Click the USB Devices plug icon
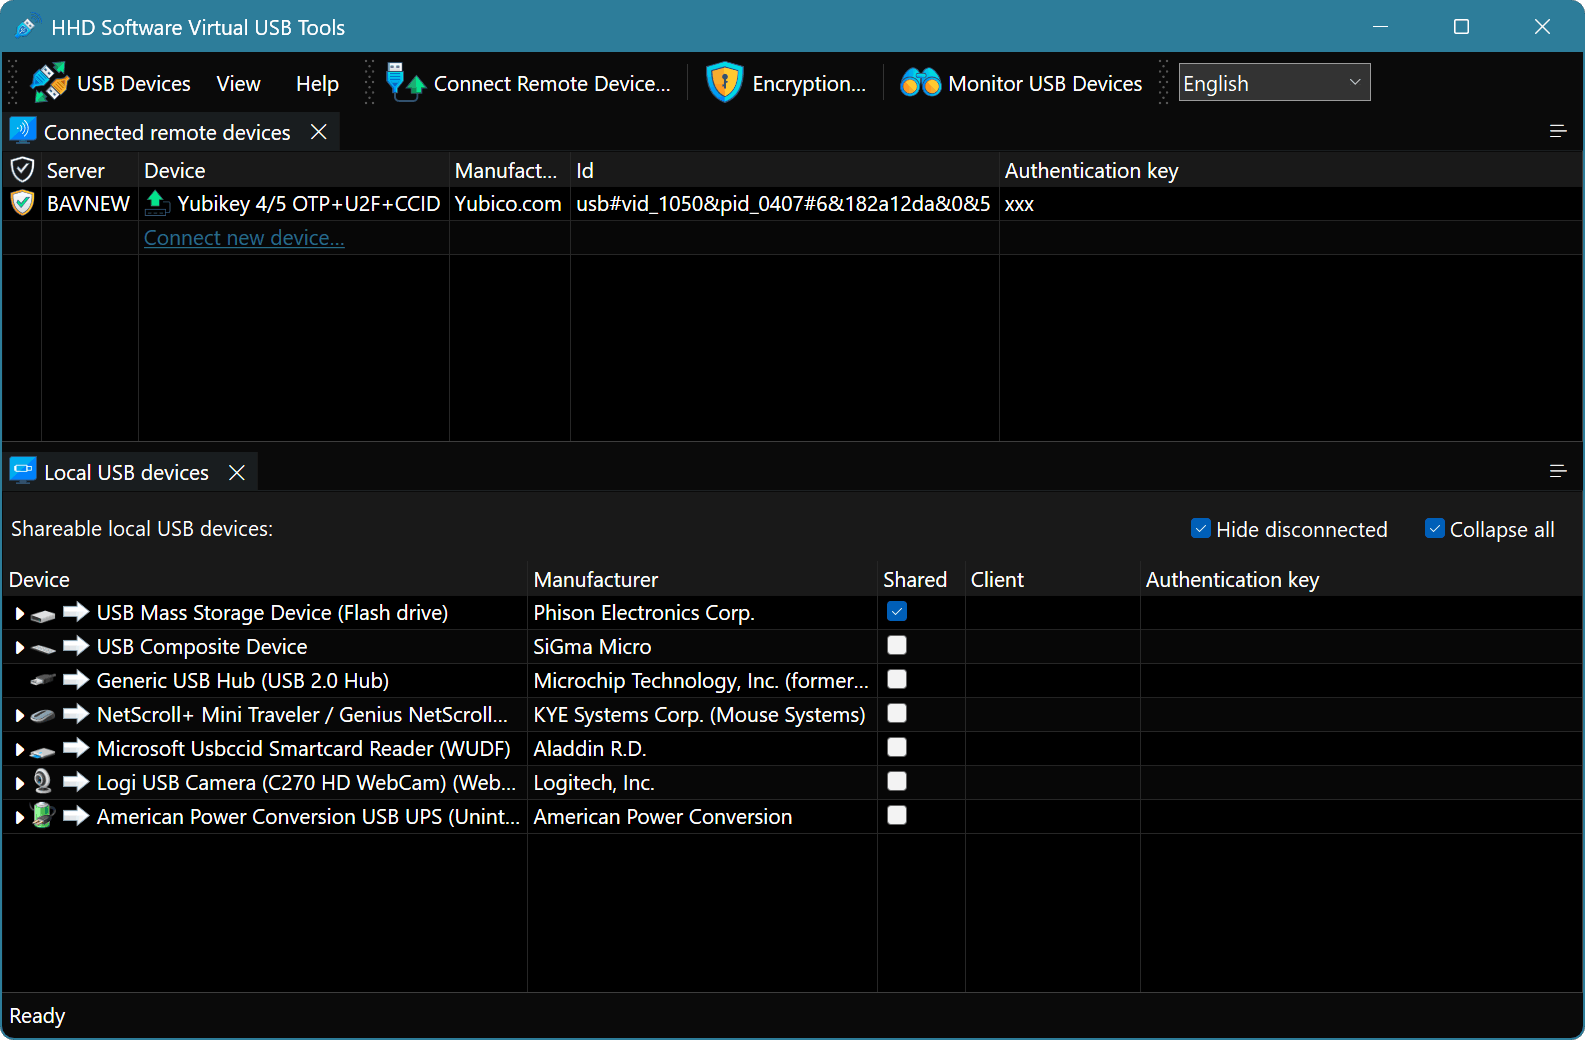 click(x=49, y=83)
